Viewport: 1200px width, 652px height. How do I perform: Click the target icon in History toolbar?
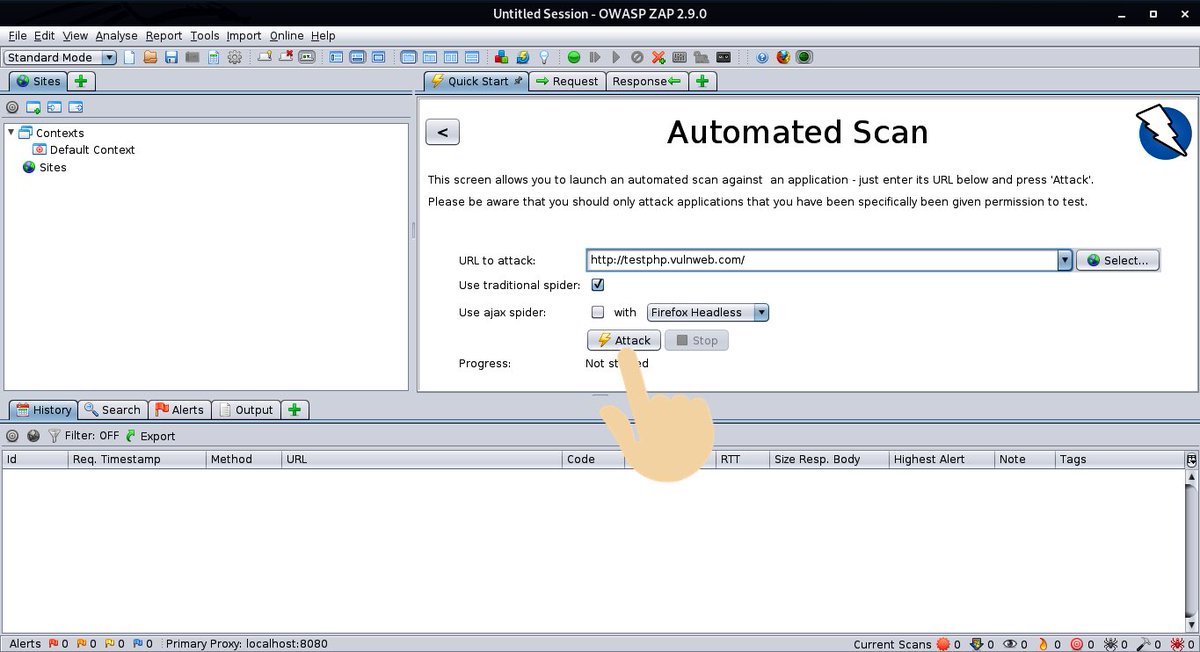tap(12, 436)
